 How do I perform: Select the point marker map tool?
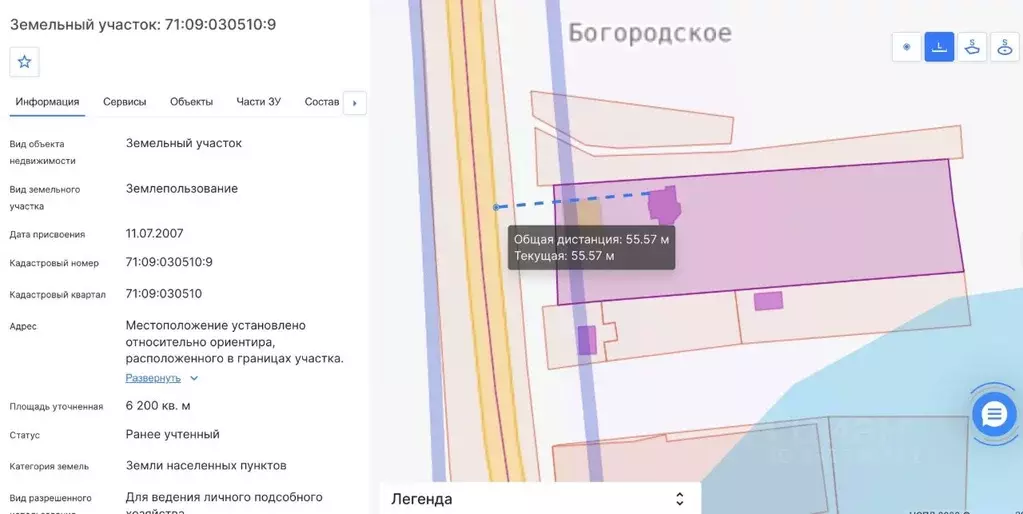pos(906,47)
